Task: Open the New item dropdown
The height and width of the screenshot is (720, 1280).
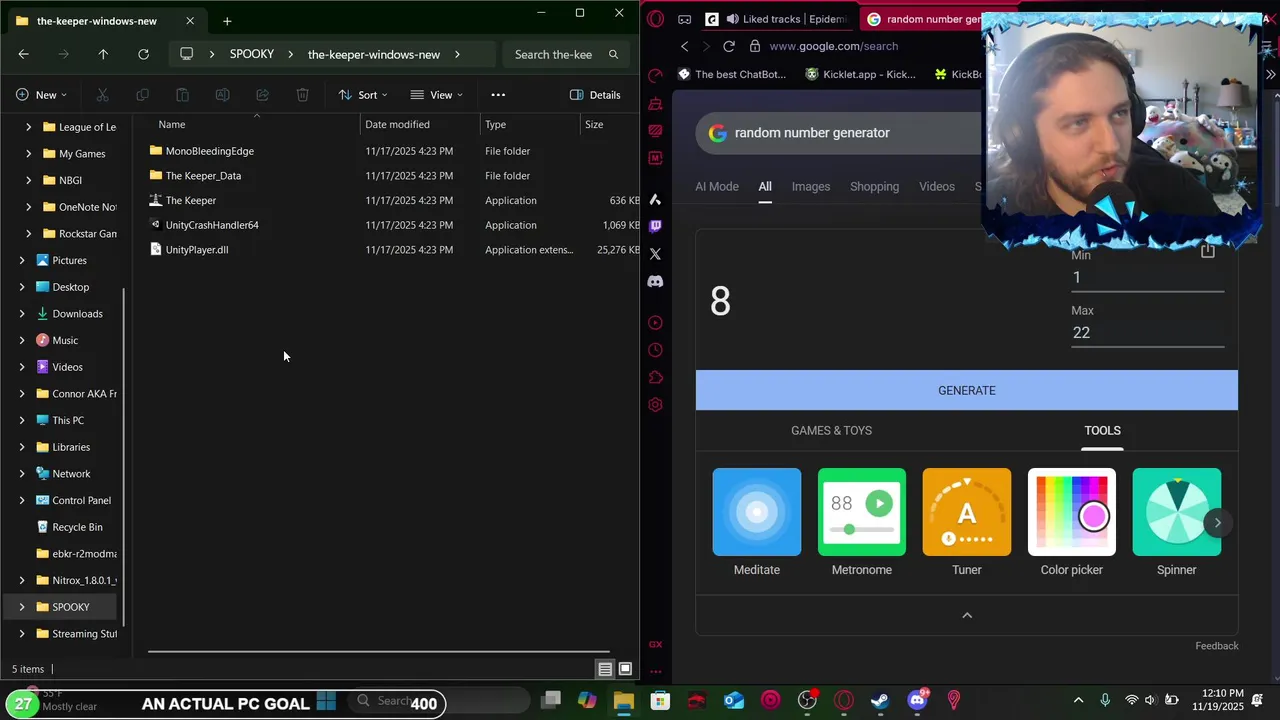Action: click(x=41, y=95)
